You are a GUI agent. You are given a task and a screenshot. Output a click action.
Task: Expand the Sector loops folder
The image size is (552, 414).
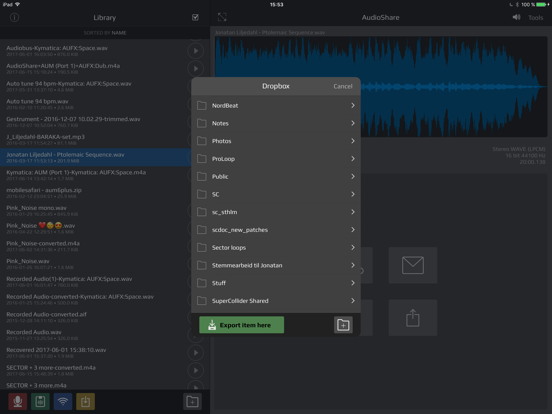(276, 247)
